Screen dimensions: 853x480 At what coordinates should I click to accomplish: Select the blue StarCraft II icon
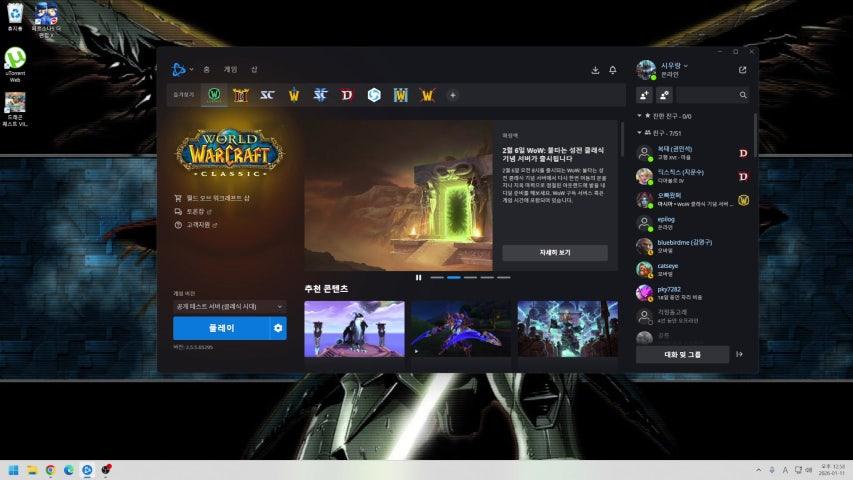click(320, 95)
